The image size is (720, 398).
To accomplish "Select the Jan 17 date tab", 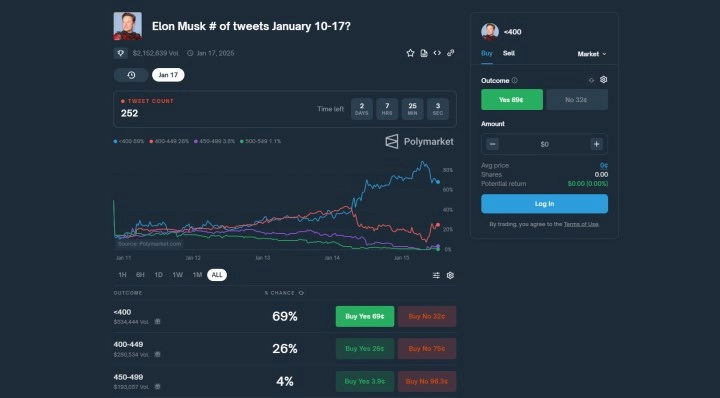I will [168, 75].
